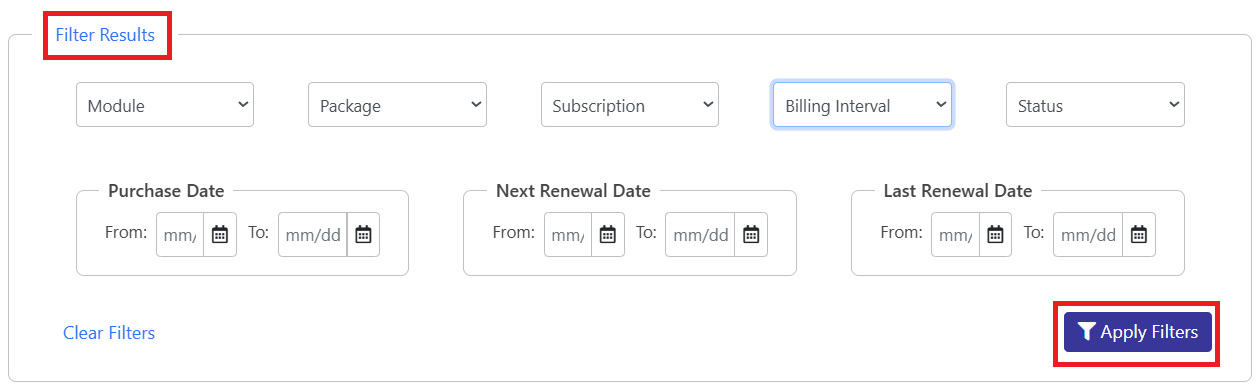Image resolution: width=1257 pixels, height=387 pixels.
Task: Expand the Package dropdown
Action: (397, 105)
